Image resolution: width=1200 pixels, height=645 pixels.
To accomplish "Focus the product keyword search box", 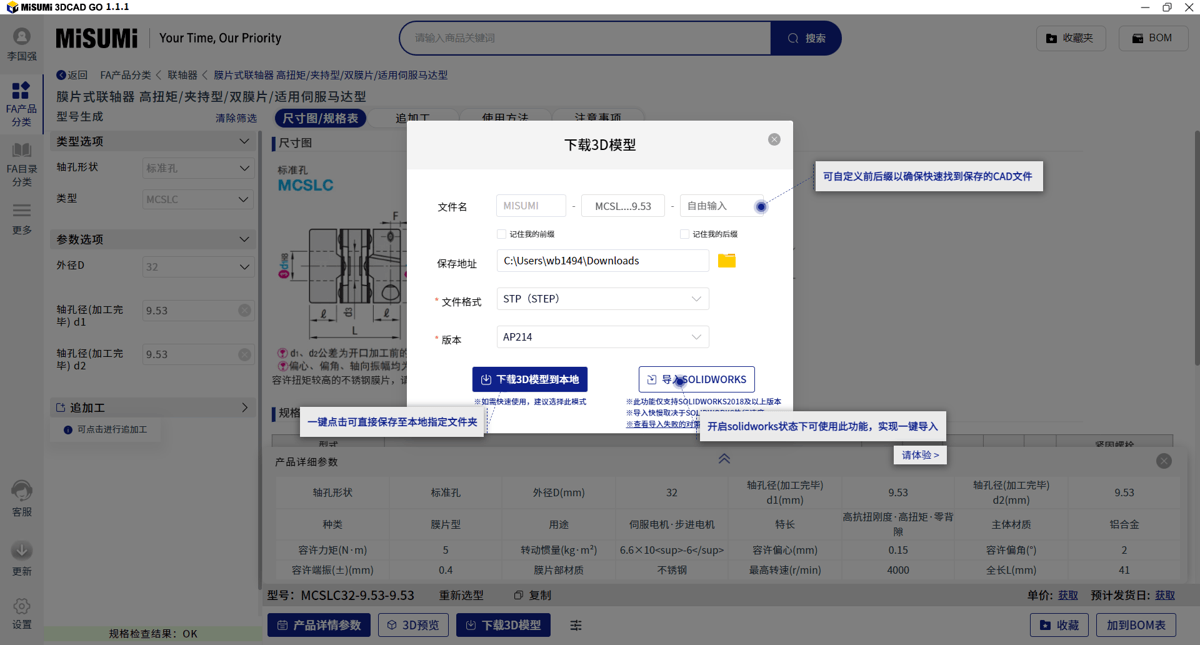I will coord(586,38).
